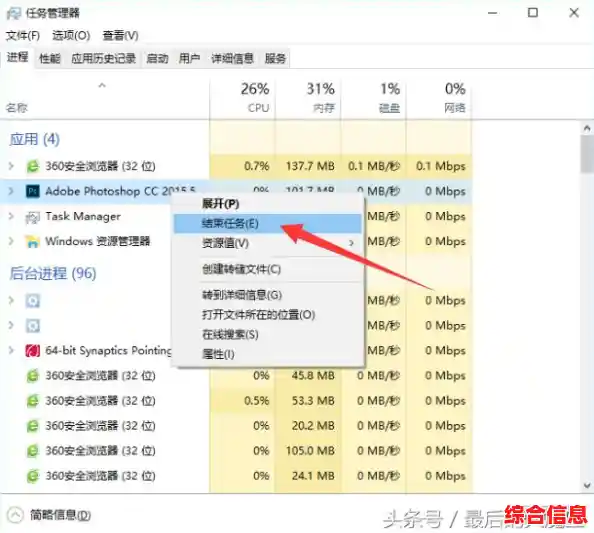Sort by the CPU column header
This screenshot has height=533, width=594.
pos(242,98)
